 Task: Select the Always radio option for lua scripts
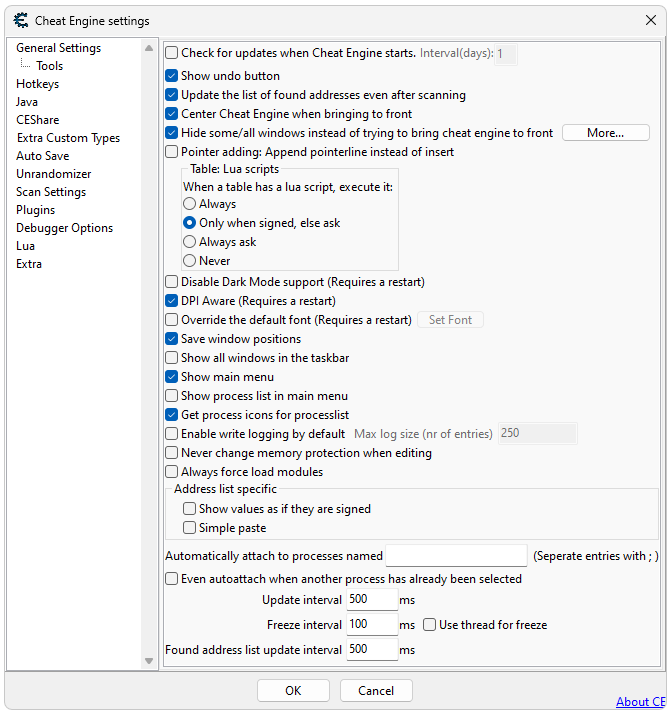[189, 204]
